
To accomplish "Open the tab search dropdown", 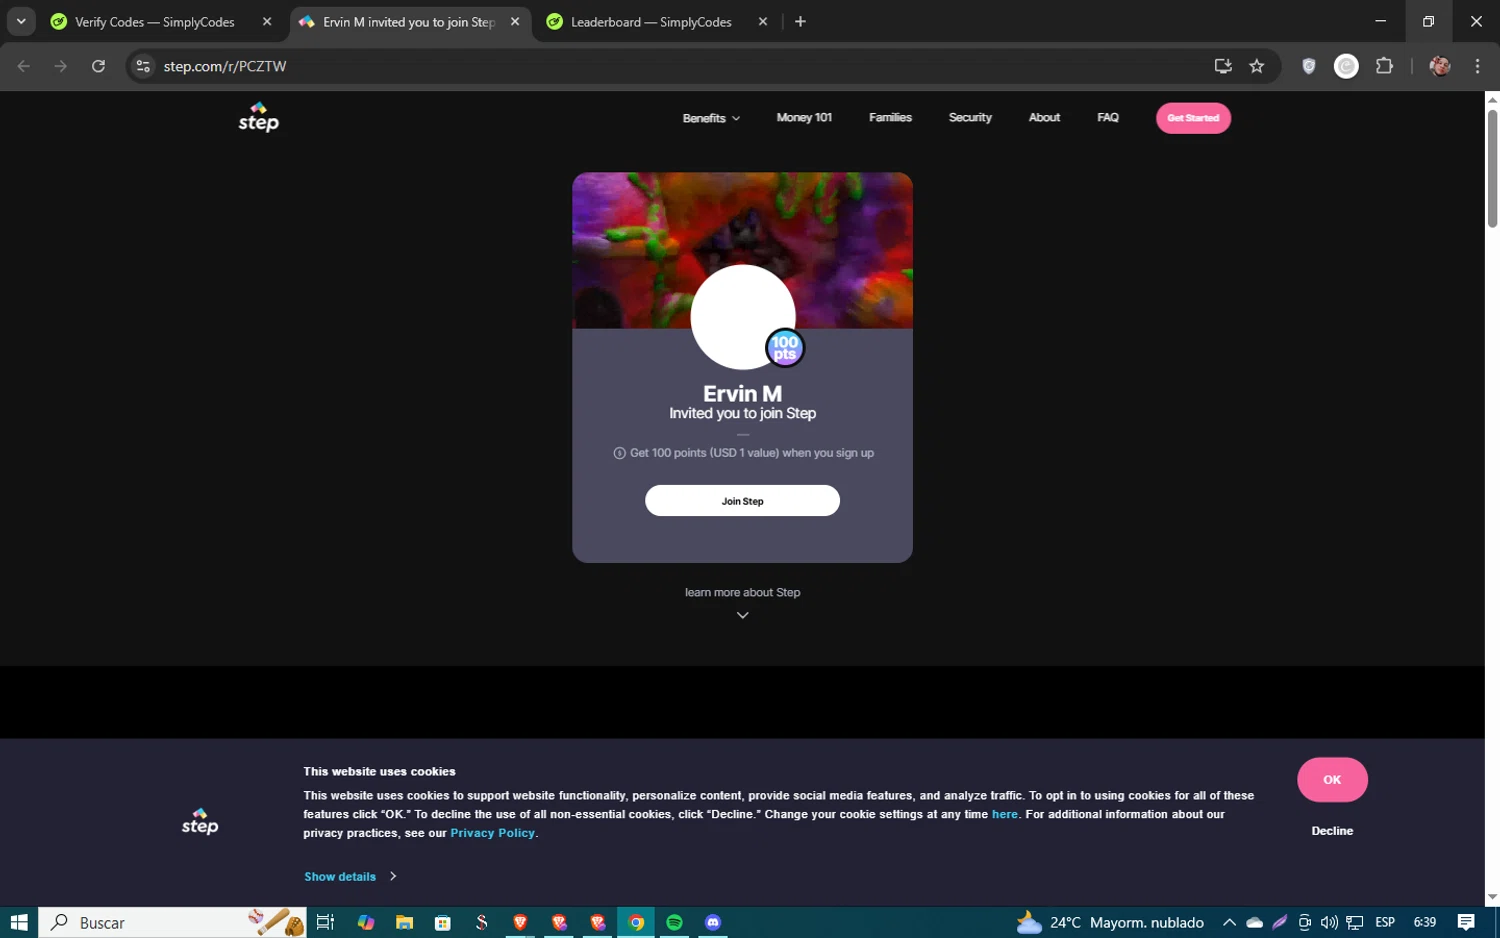I will pyautogui.click(x=21, y=22).
